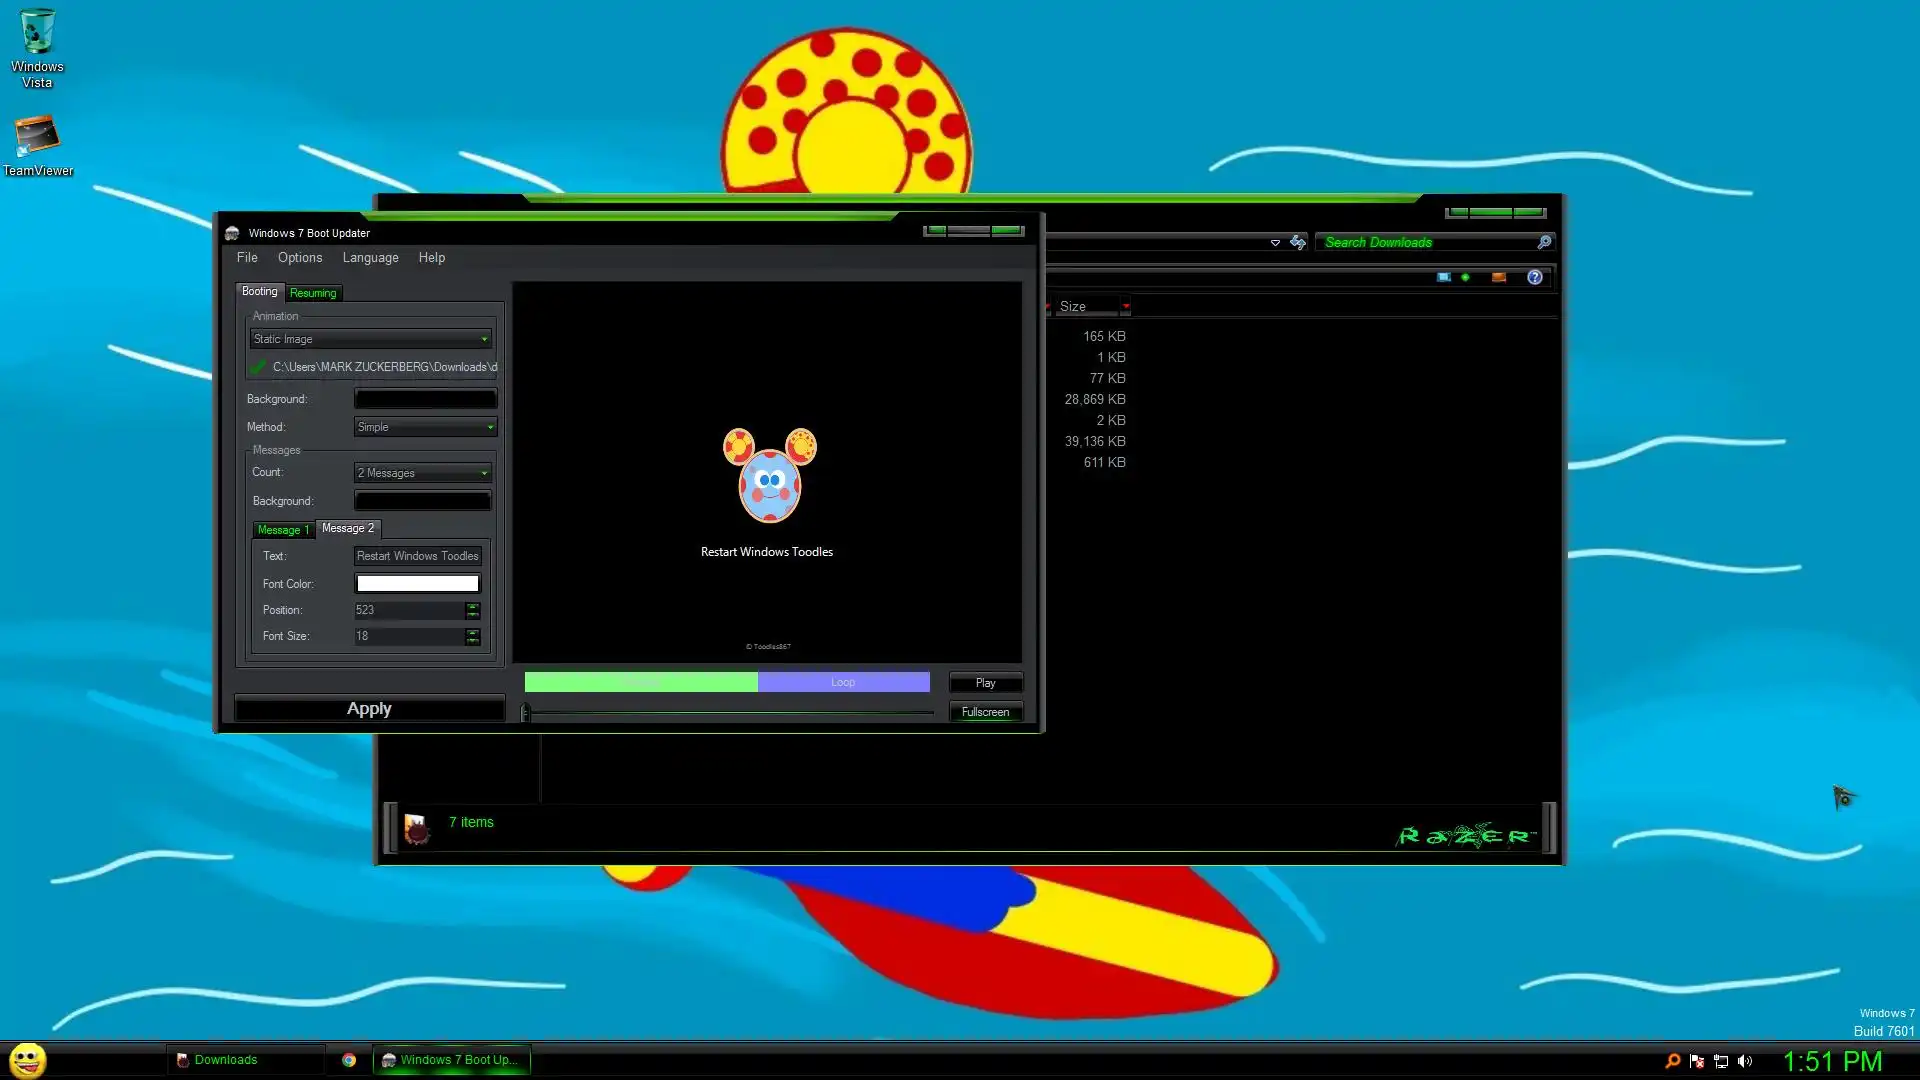1920x1080 pixels.
Task: Click the Chrome icon in the taskbar
Action: tap(349, 1060)
